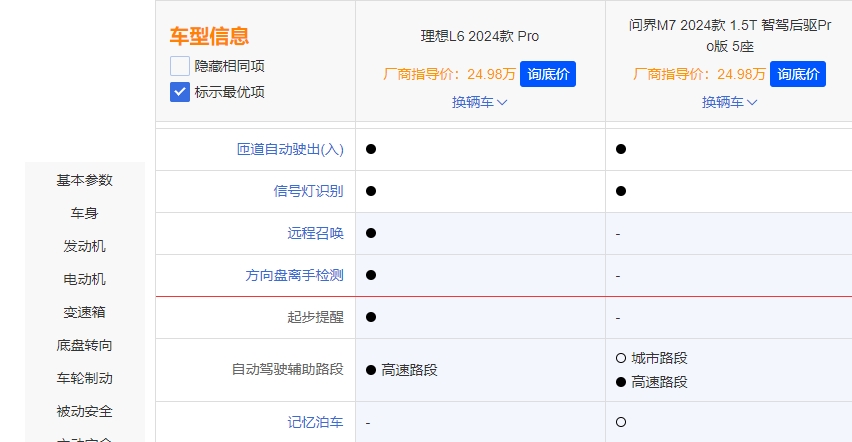Click 理想L6 standard dot for 匝道自动驶出(入)
This screenshot has width=852, height=442.
pos(371,149)
